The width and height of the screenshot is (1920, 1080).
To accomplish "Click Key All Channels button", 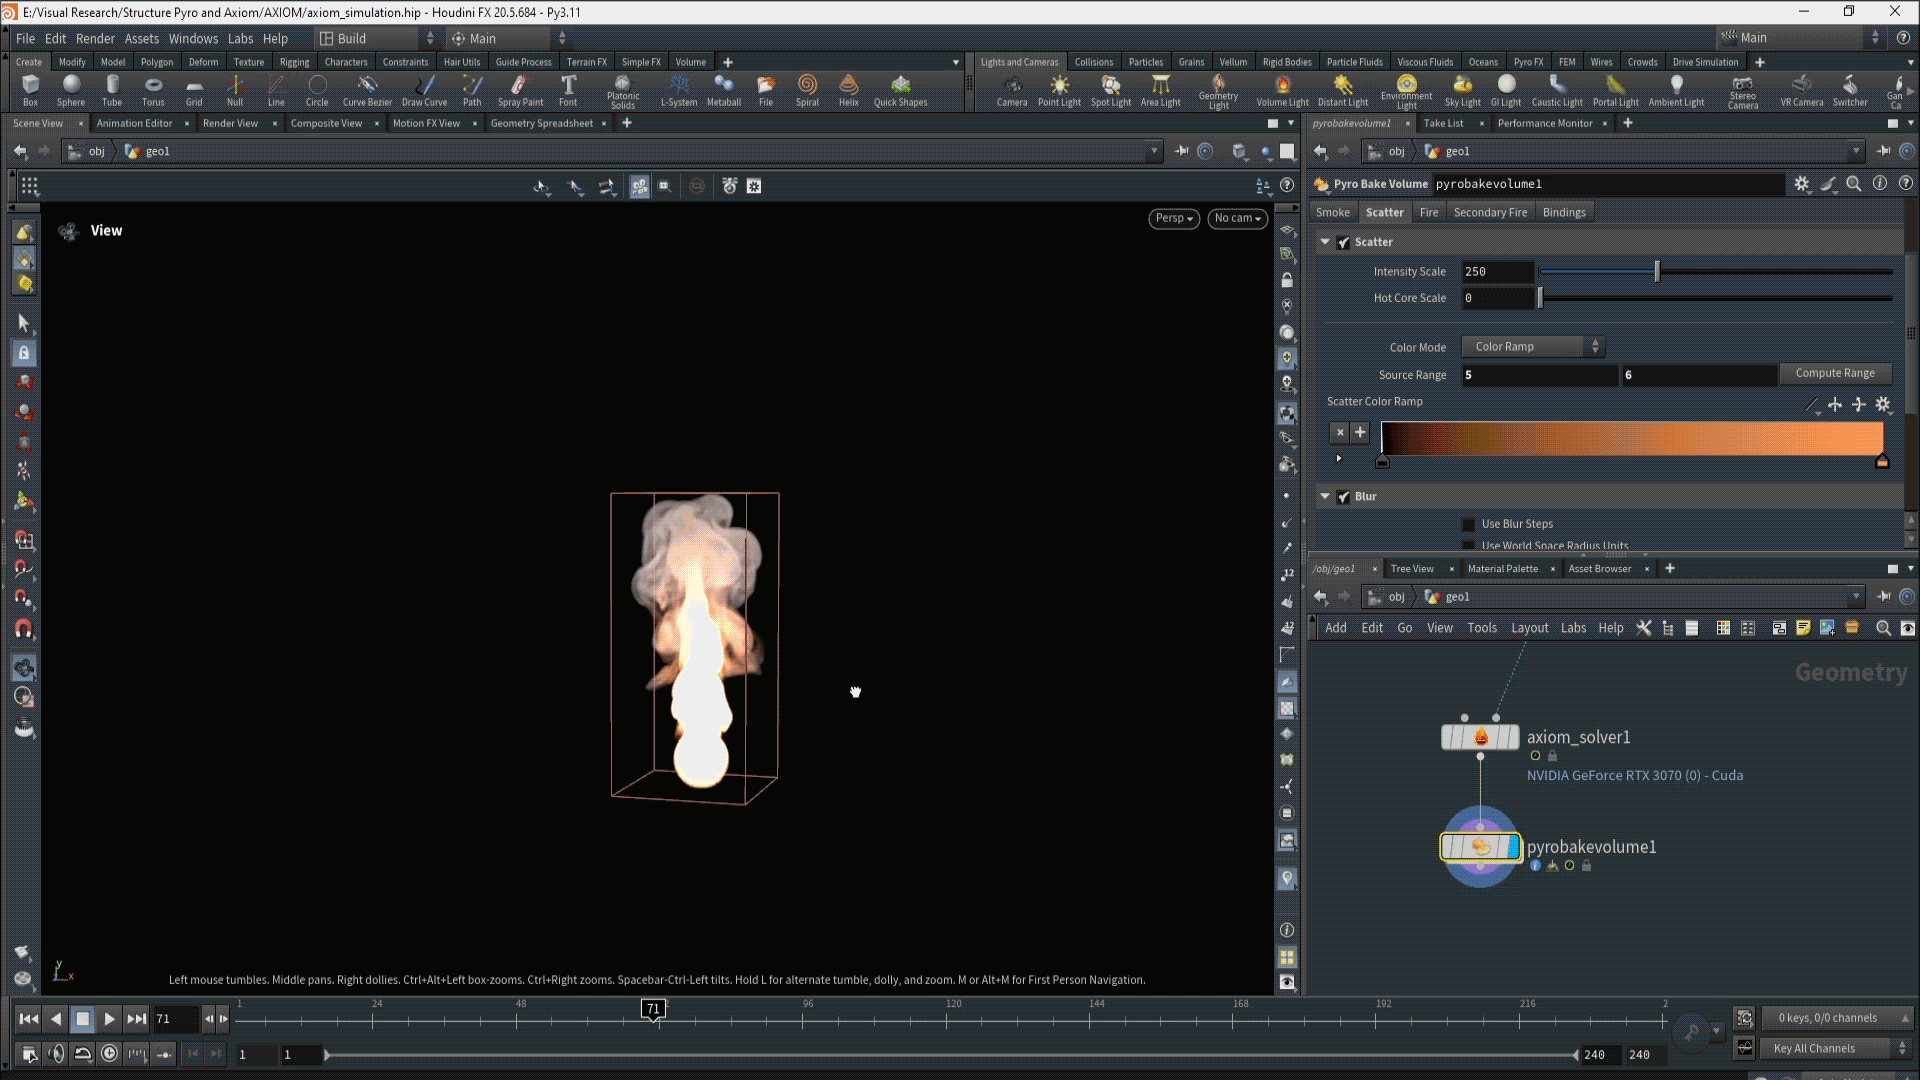I will point(1813,1048).
